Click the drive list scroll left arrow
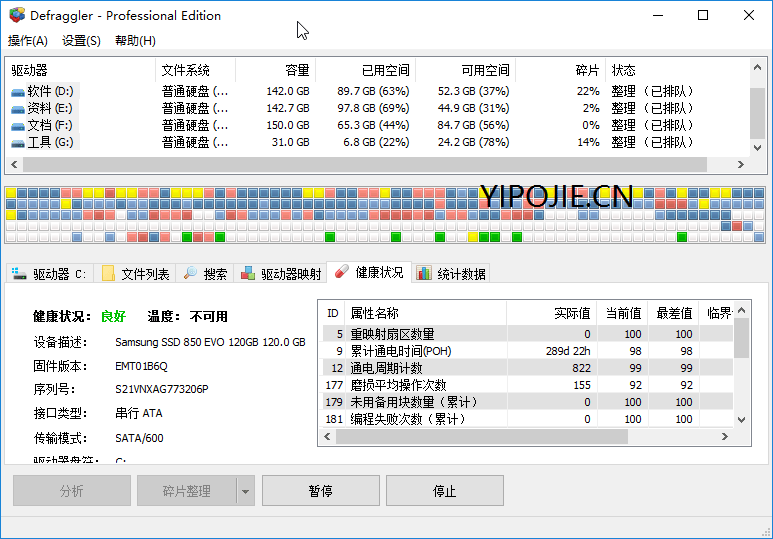The height and width of the screenshot is (539, 773). click(14, 164)
